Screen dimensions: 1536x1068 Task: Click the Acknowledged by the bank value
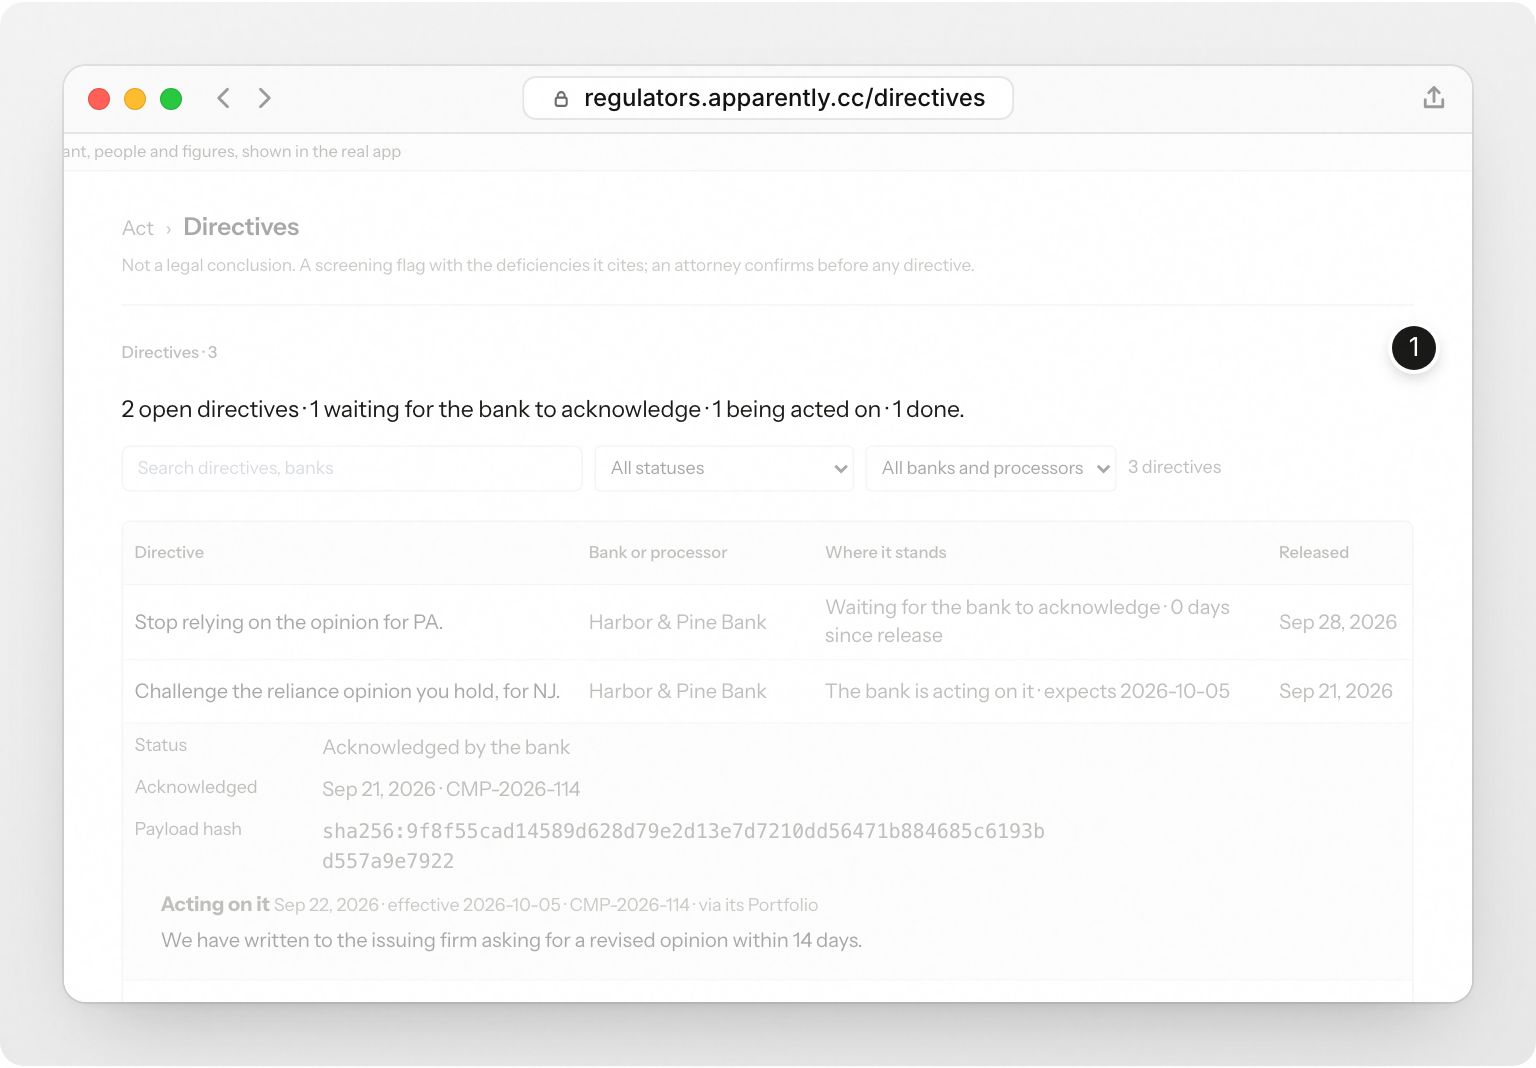(446, 747)
